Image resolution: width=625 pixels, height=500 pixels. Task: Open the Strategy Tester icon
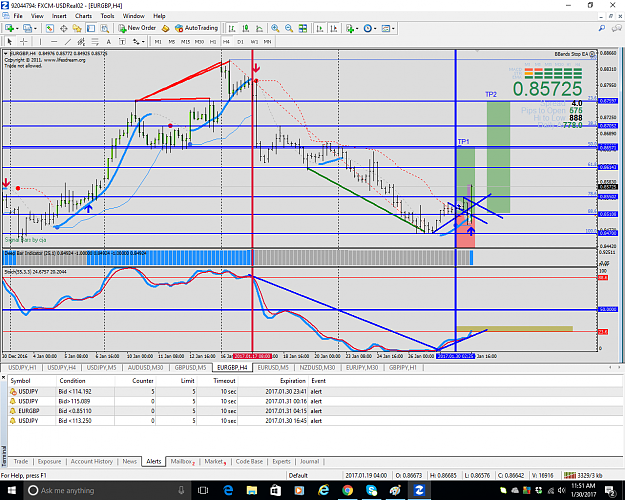104,28
